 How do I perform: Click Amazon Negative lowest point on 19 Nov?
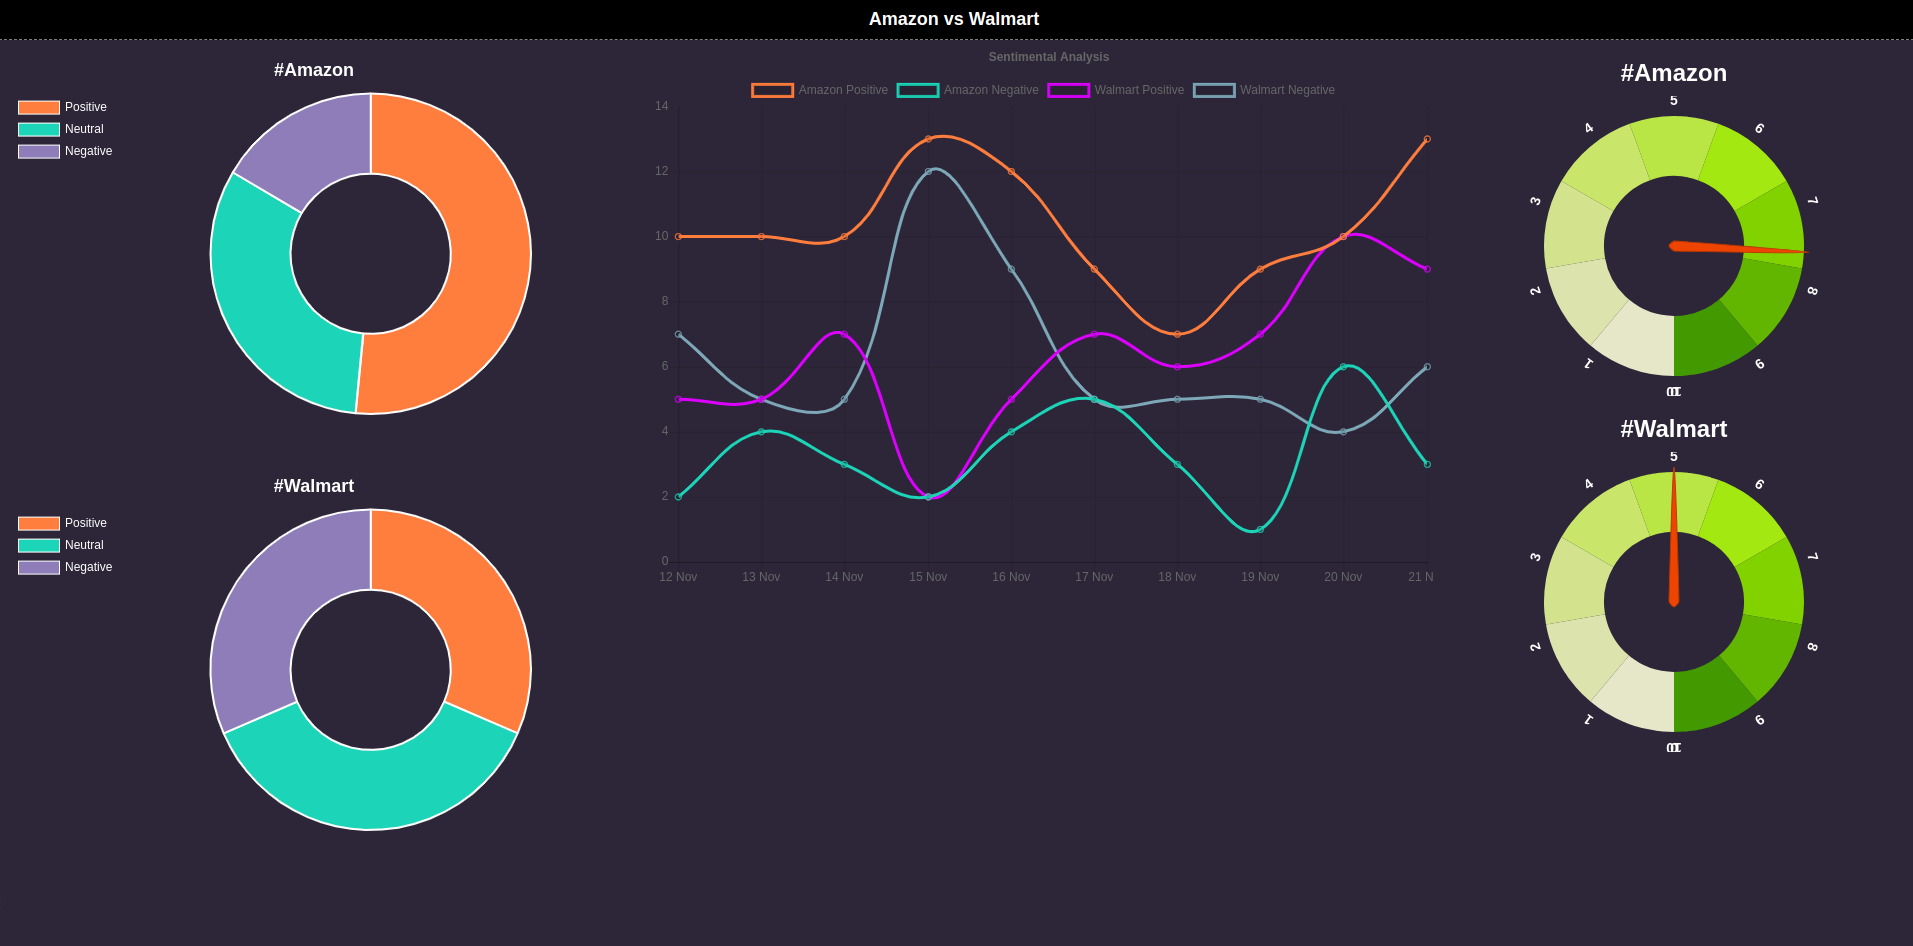(x=1260, y=530)
